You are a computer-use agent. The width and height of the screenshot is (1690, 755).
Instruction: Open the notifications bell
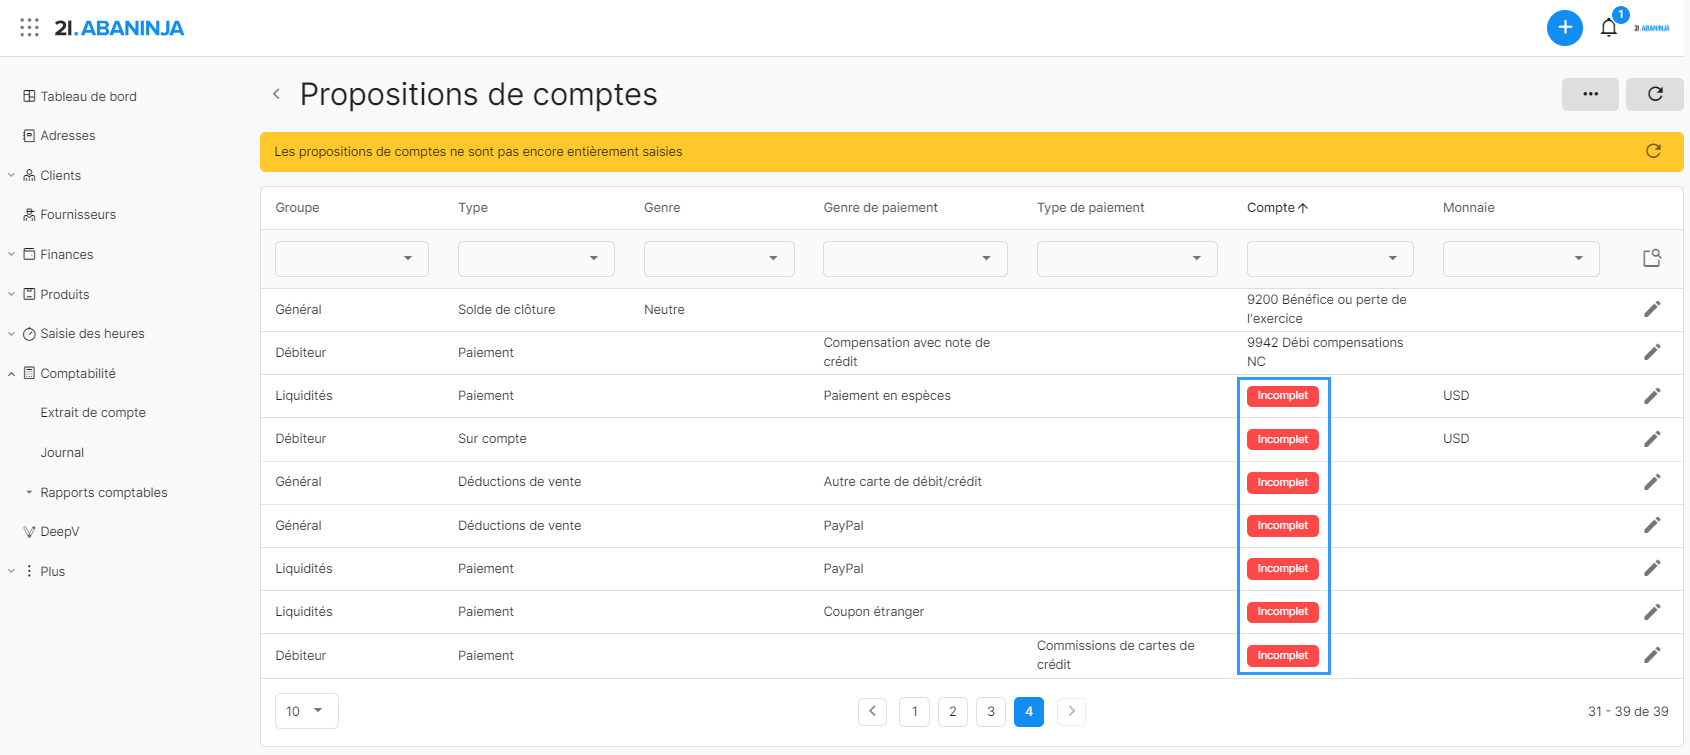(x=1608, y=28)
